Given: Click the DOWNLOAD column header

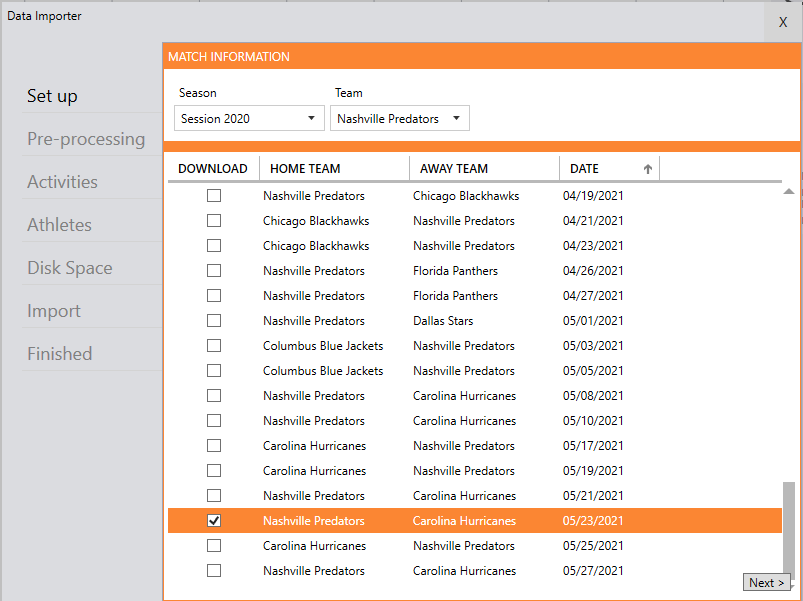Looking at the screenshot, I should point(213,168).
